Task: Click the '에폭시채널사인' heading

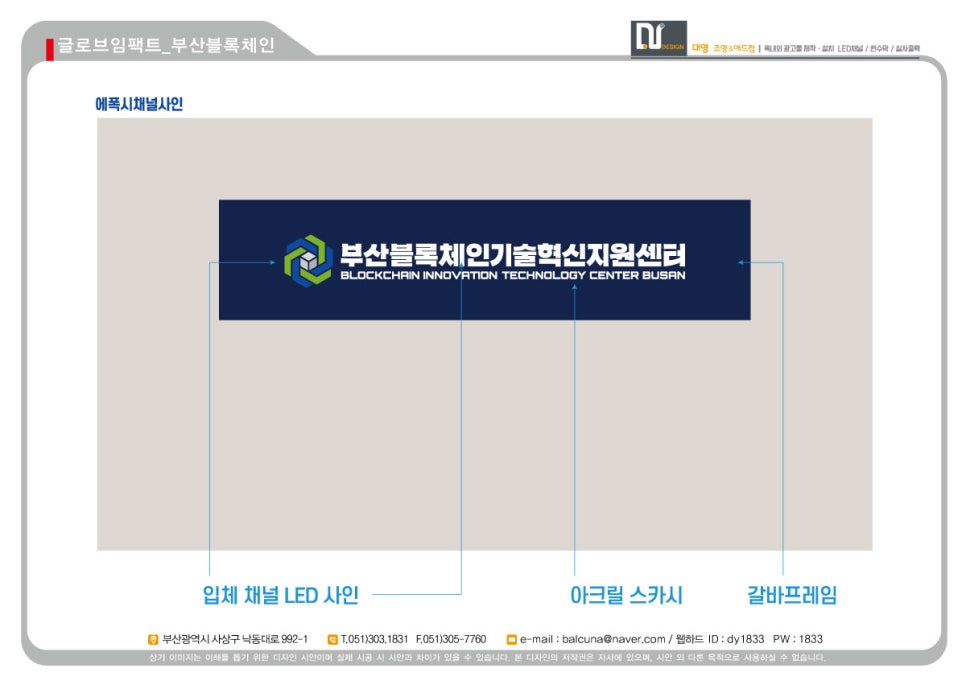Action: (139, 104)
